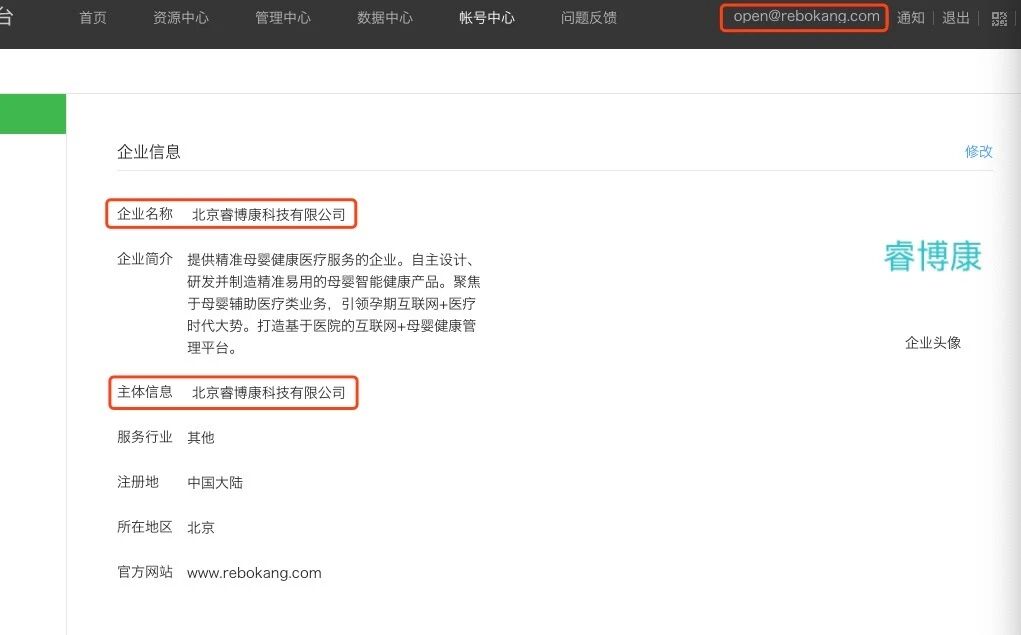The image size is (1021, 635).
Task: Click the 企业头像 caption
Action: pos(933,343)
